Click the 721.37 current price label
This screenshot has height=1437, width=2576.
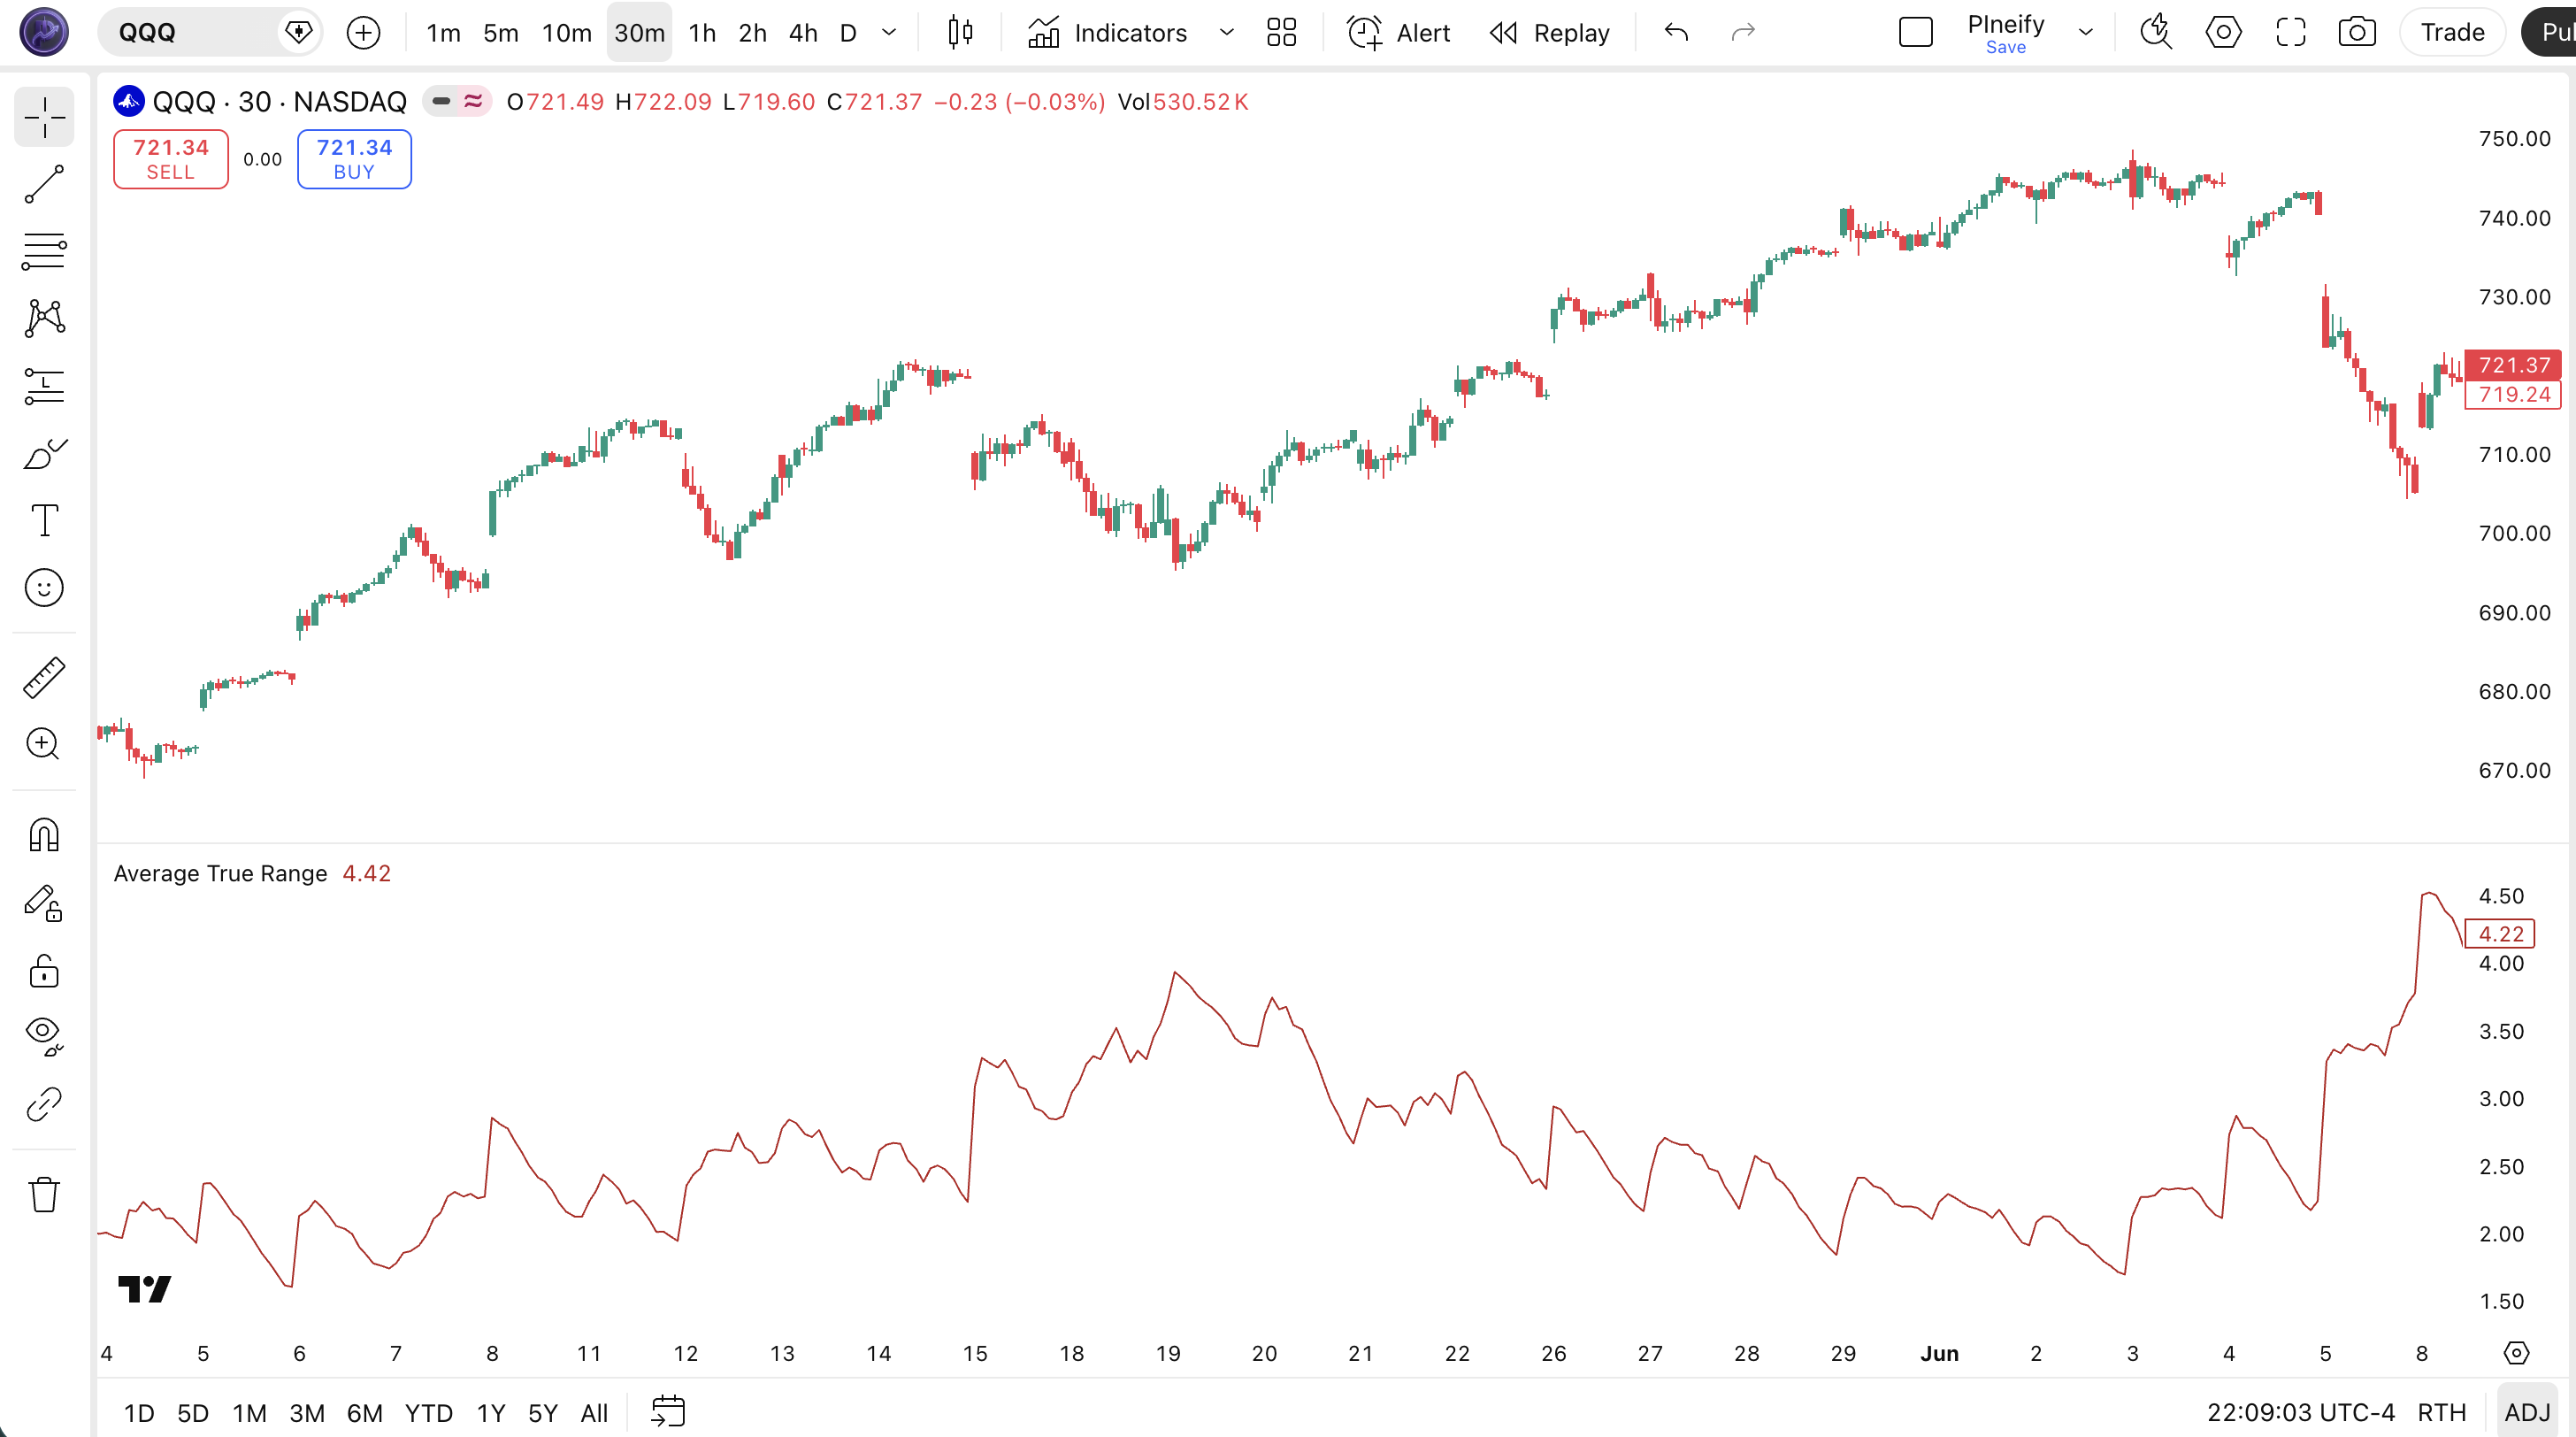2513,365
